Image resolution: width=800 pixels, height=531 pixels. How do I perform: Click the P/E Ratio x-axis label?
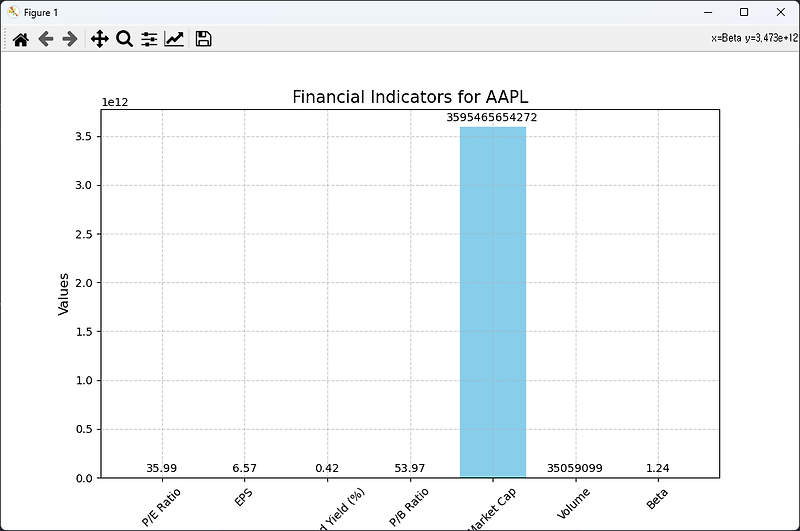[x=161, y=507]
